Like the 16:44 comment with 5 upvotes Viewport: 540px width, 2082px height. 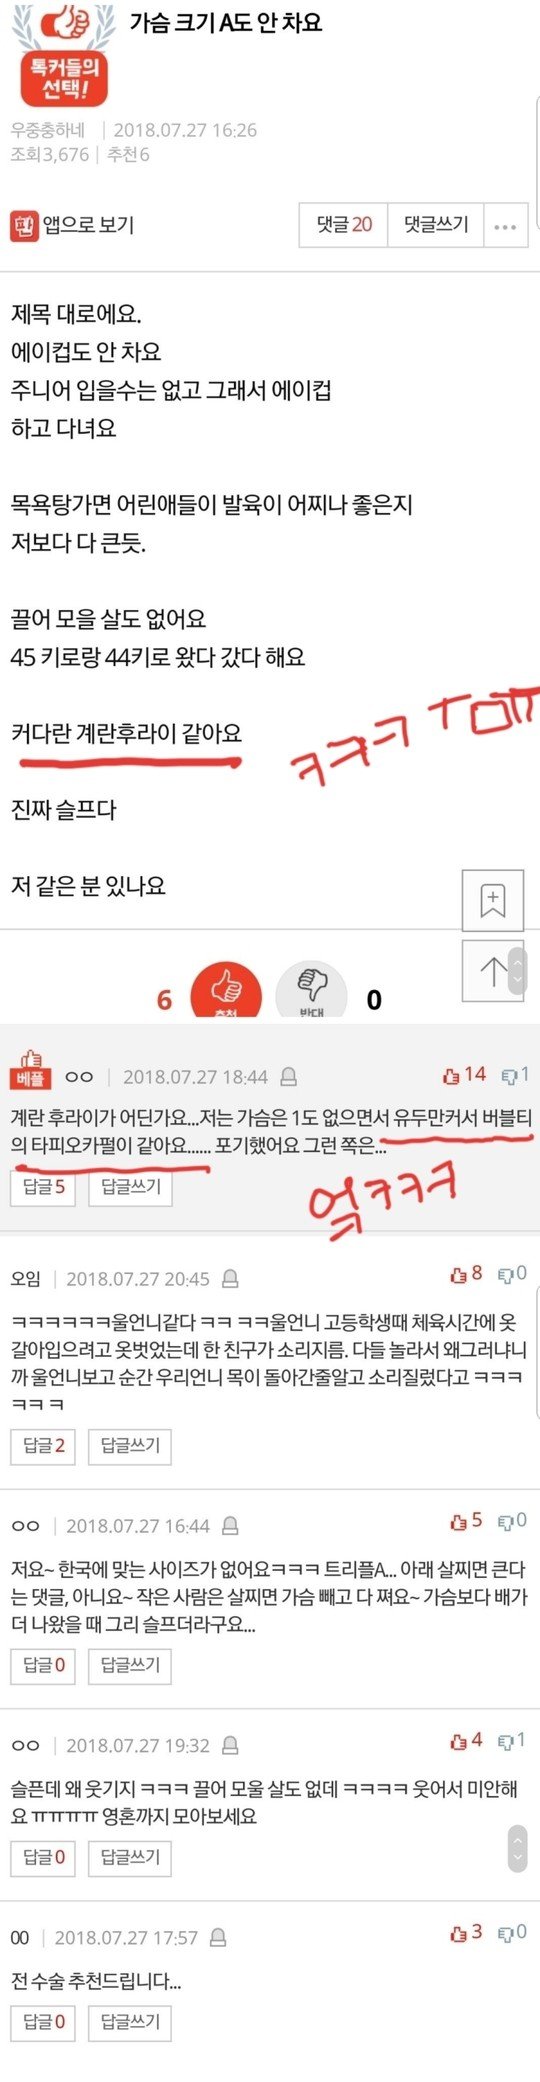coord(467,1521)
